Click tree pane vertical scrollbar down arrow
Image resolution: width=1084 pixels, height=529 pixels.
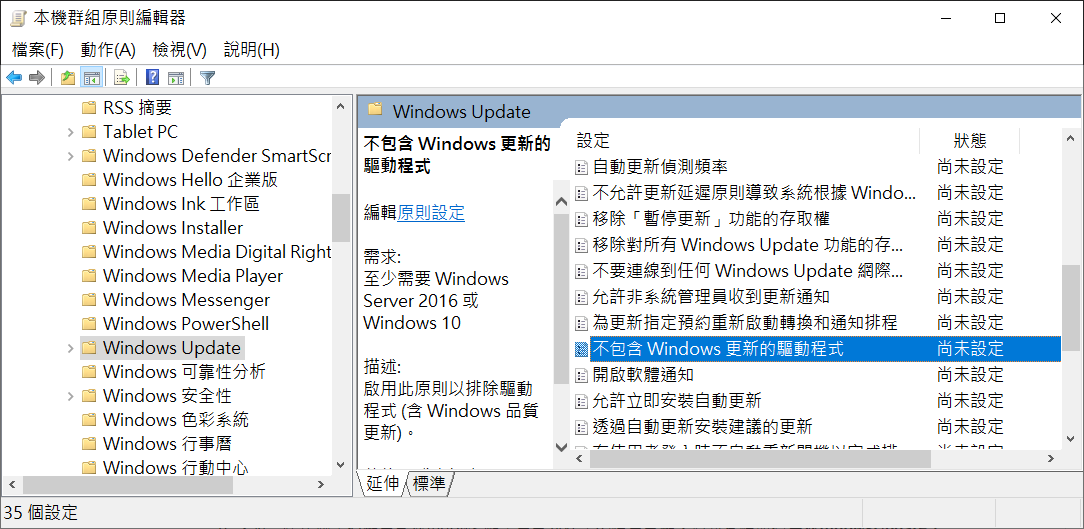[x=340, y=465]
